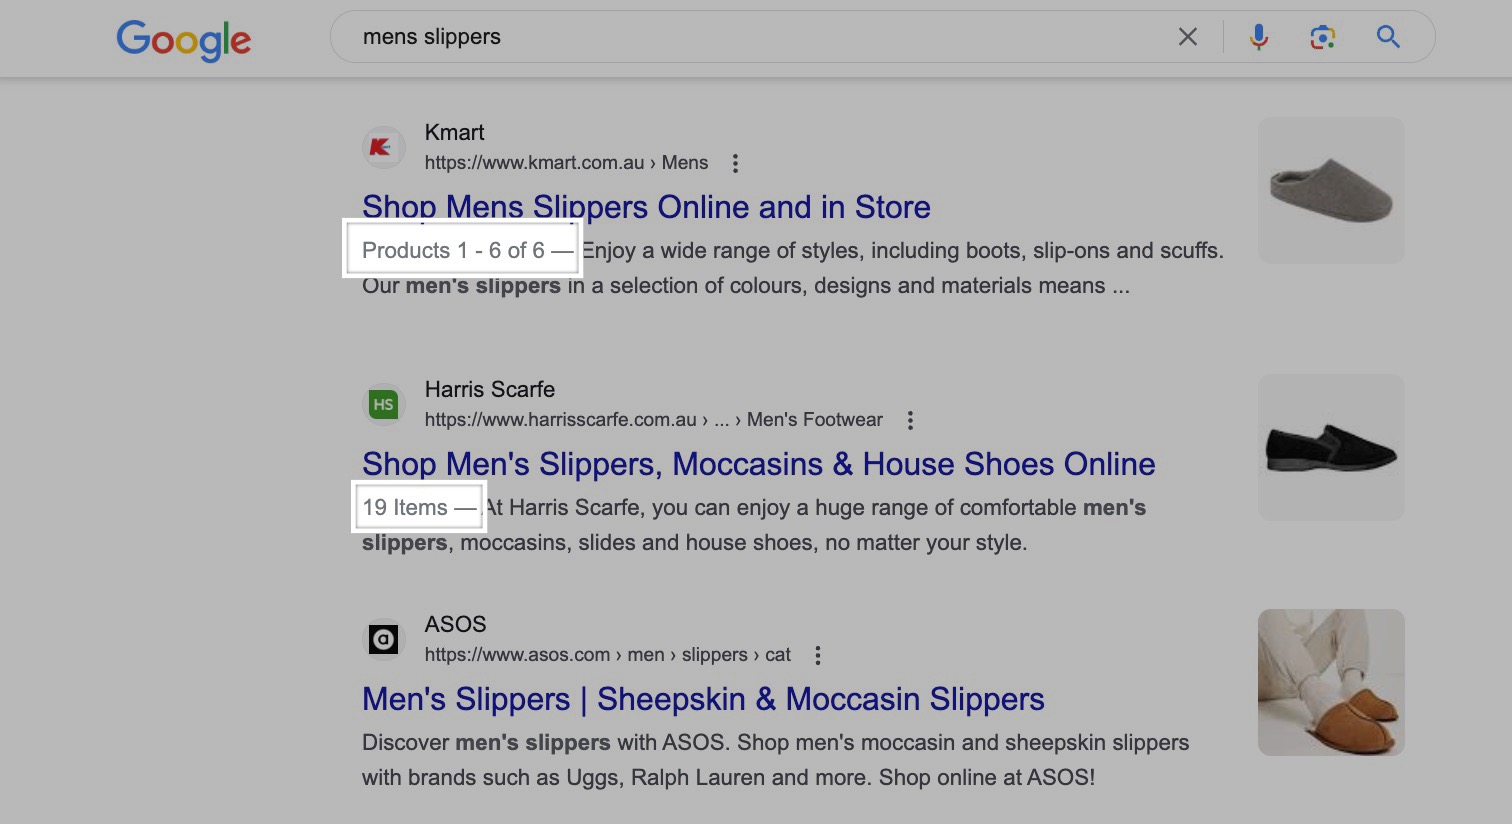Click the '19 Items' snippet text
1512x824 pixels.
[x=405, y=507]
